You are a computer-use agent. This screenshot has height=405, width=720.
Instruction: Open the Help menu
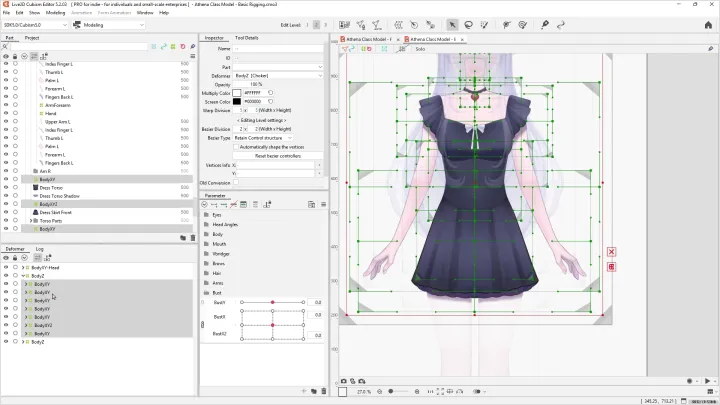pos(164,13)
